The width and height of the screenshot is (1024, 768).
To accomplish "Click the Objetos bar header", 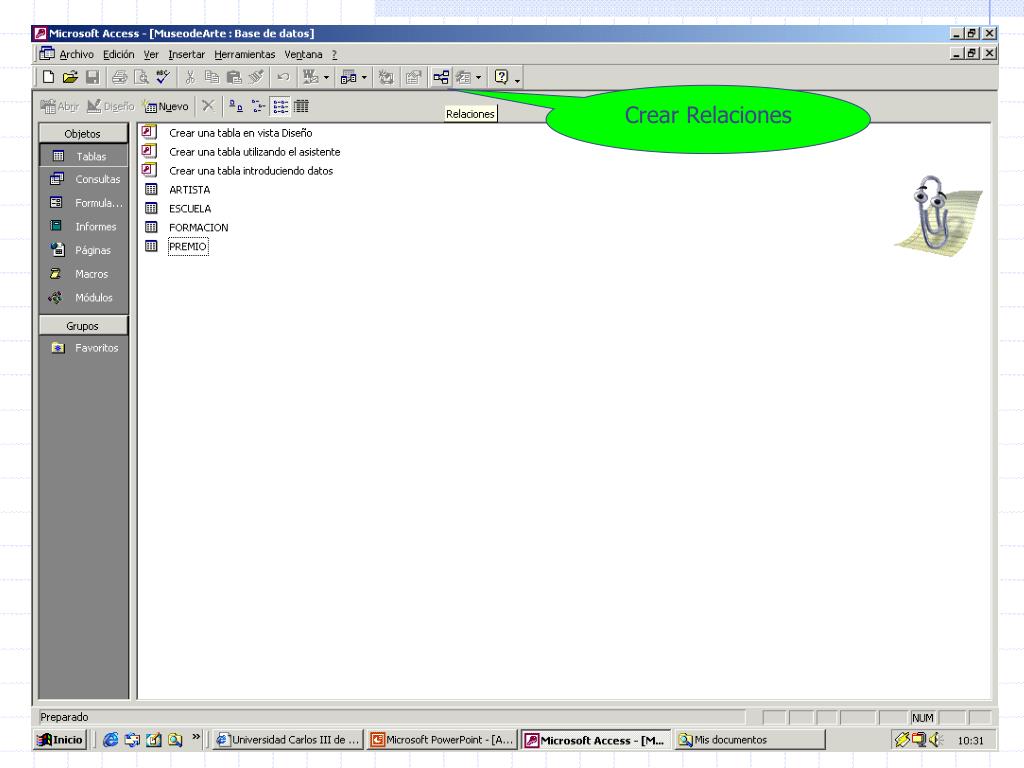I will pyautogui.click(x=83, y=133).
